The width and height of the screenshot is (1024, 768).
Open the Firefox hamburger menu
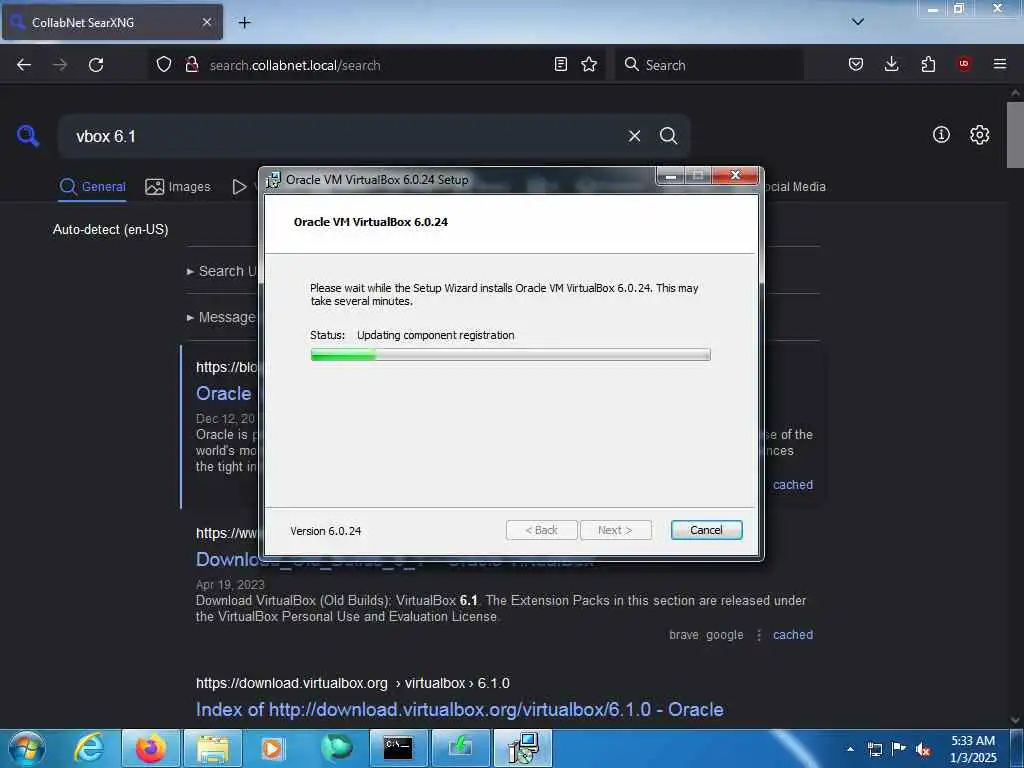coord(1000,64)
